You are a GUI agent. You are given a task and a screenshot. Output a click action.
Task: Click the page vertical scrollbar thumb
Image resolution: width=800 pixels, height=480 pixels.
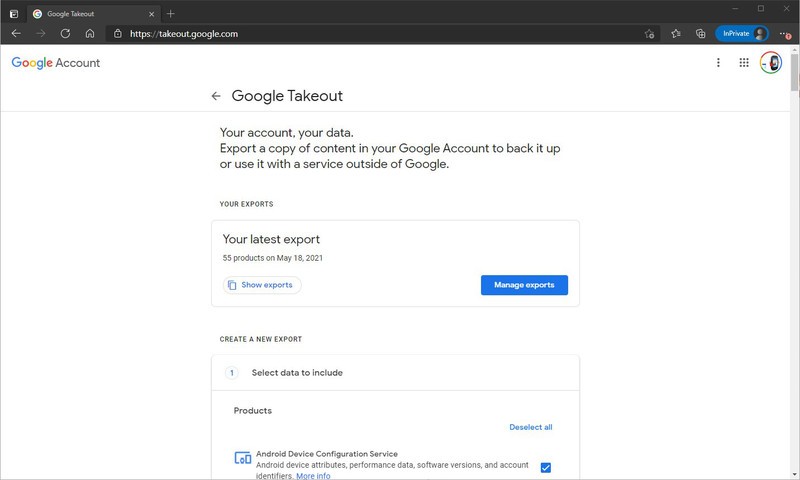pos(794,72)
